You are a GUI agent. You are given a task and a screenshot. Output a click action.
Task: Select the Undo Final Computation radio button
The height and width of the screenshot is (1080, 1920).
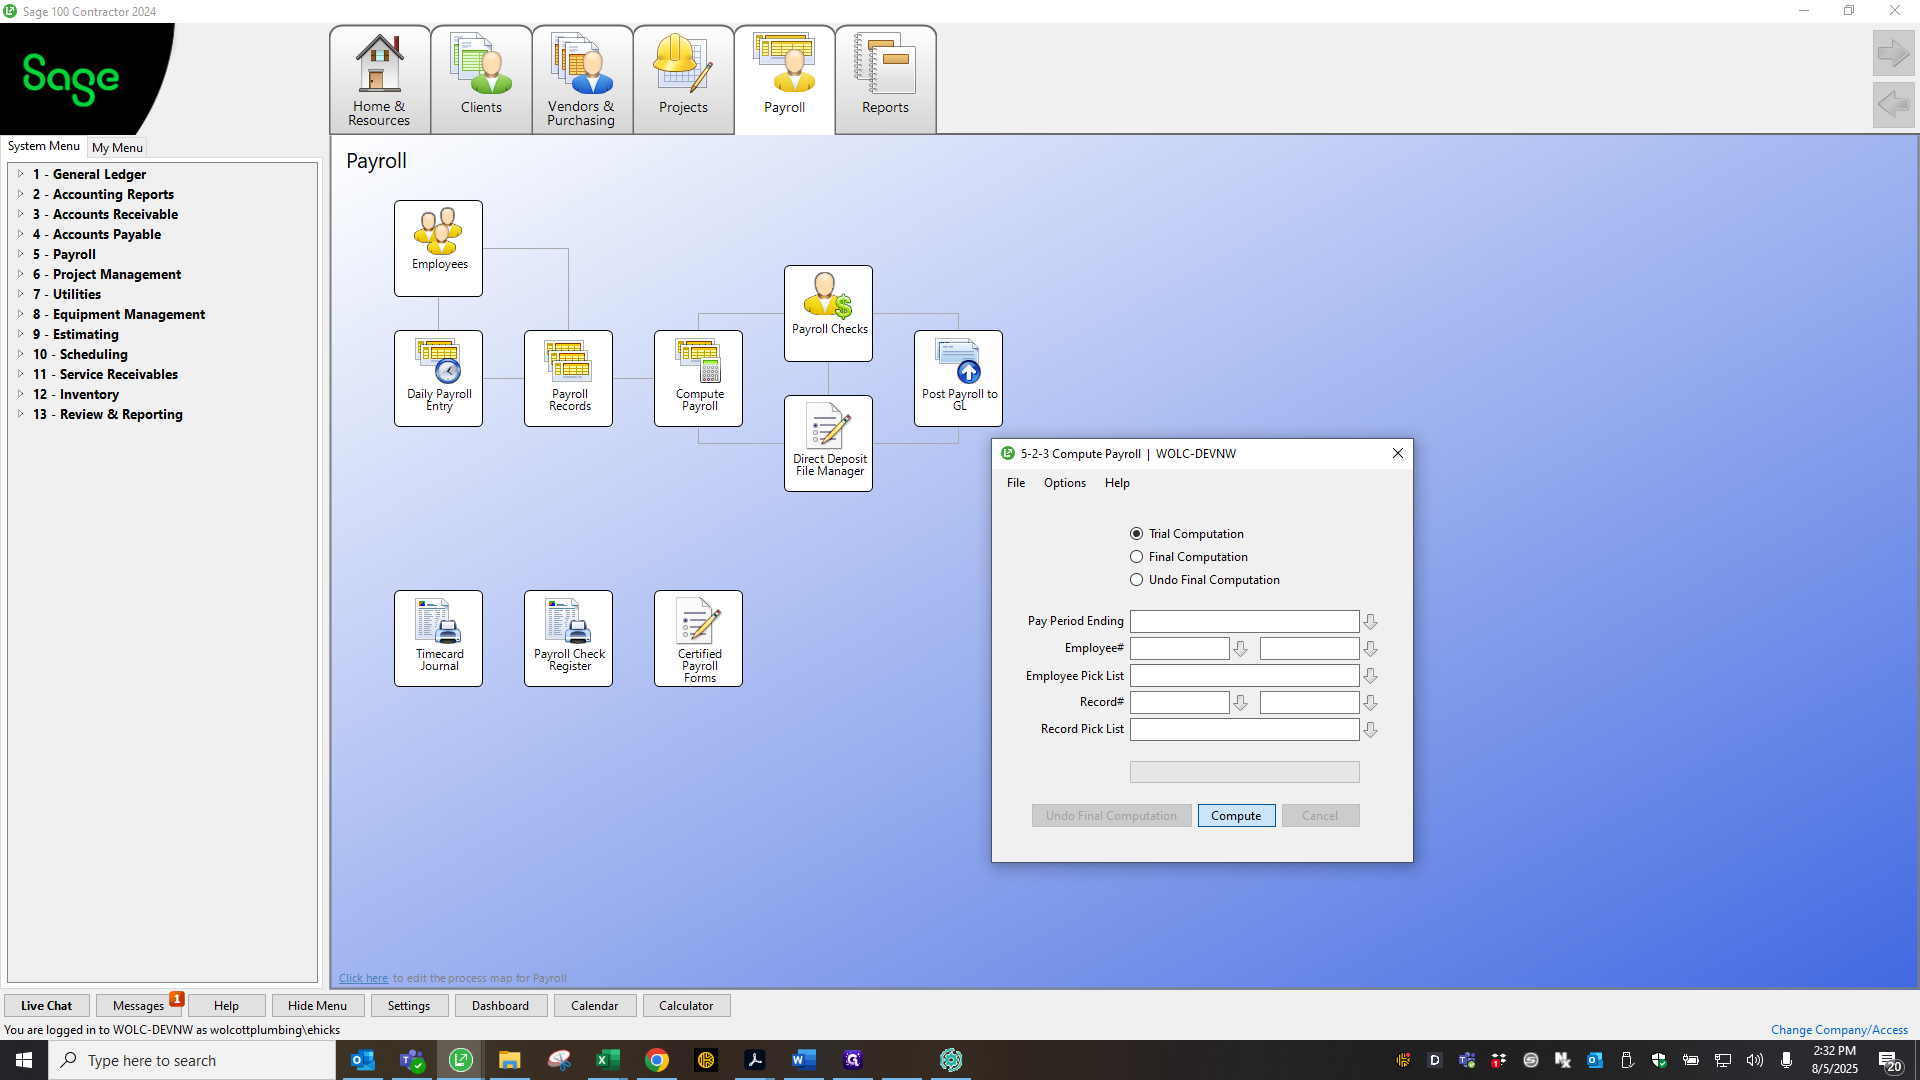pos(1136,580)
